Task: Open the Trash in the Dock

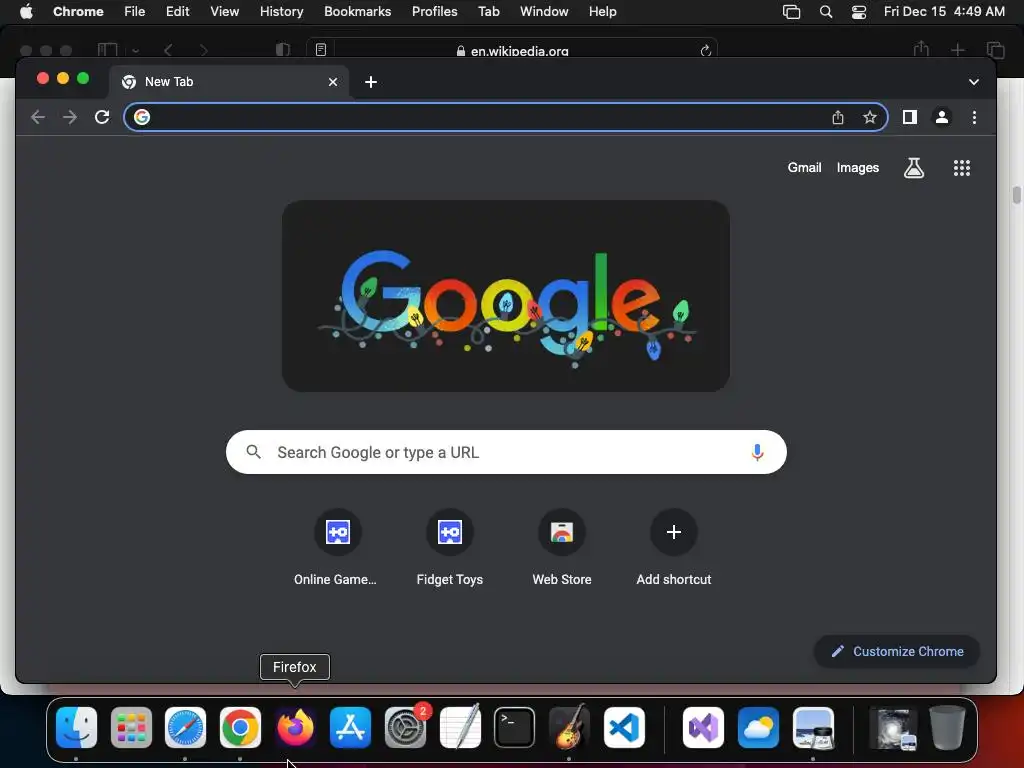Action: (x=947, y=727)
